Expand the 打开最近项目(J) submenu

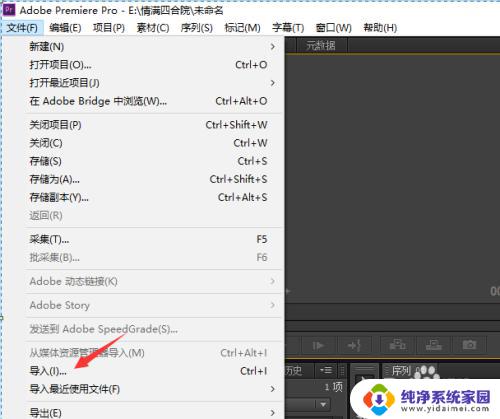tap(273, 83)
